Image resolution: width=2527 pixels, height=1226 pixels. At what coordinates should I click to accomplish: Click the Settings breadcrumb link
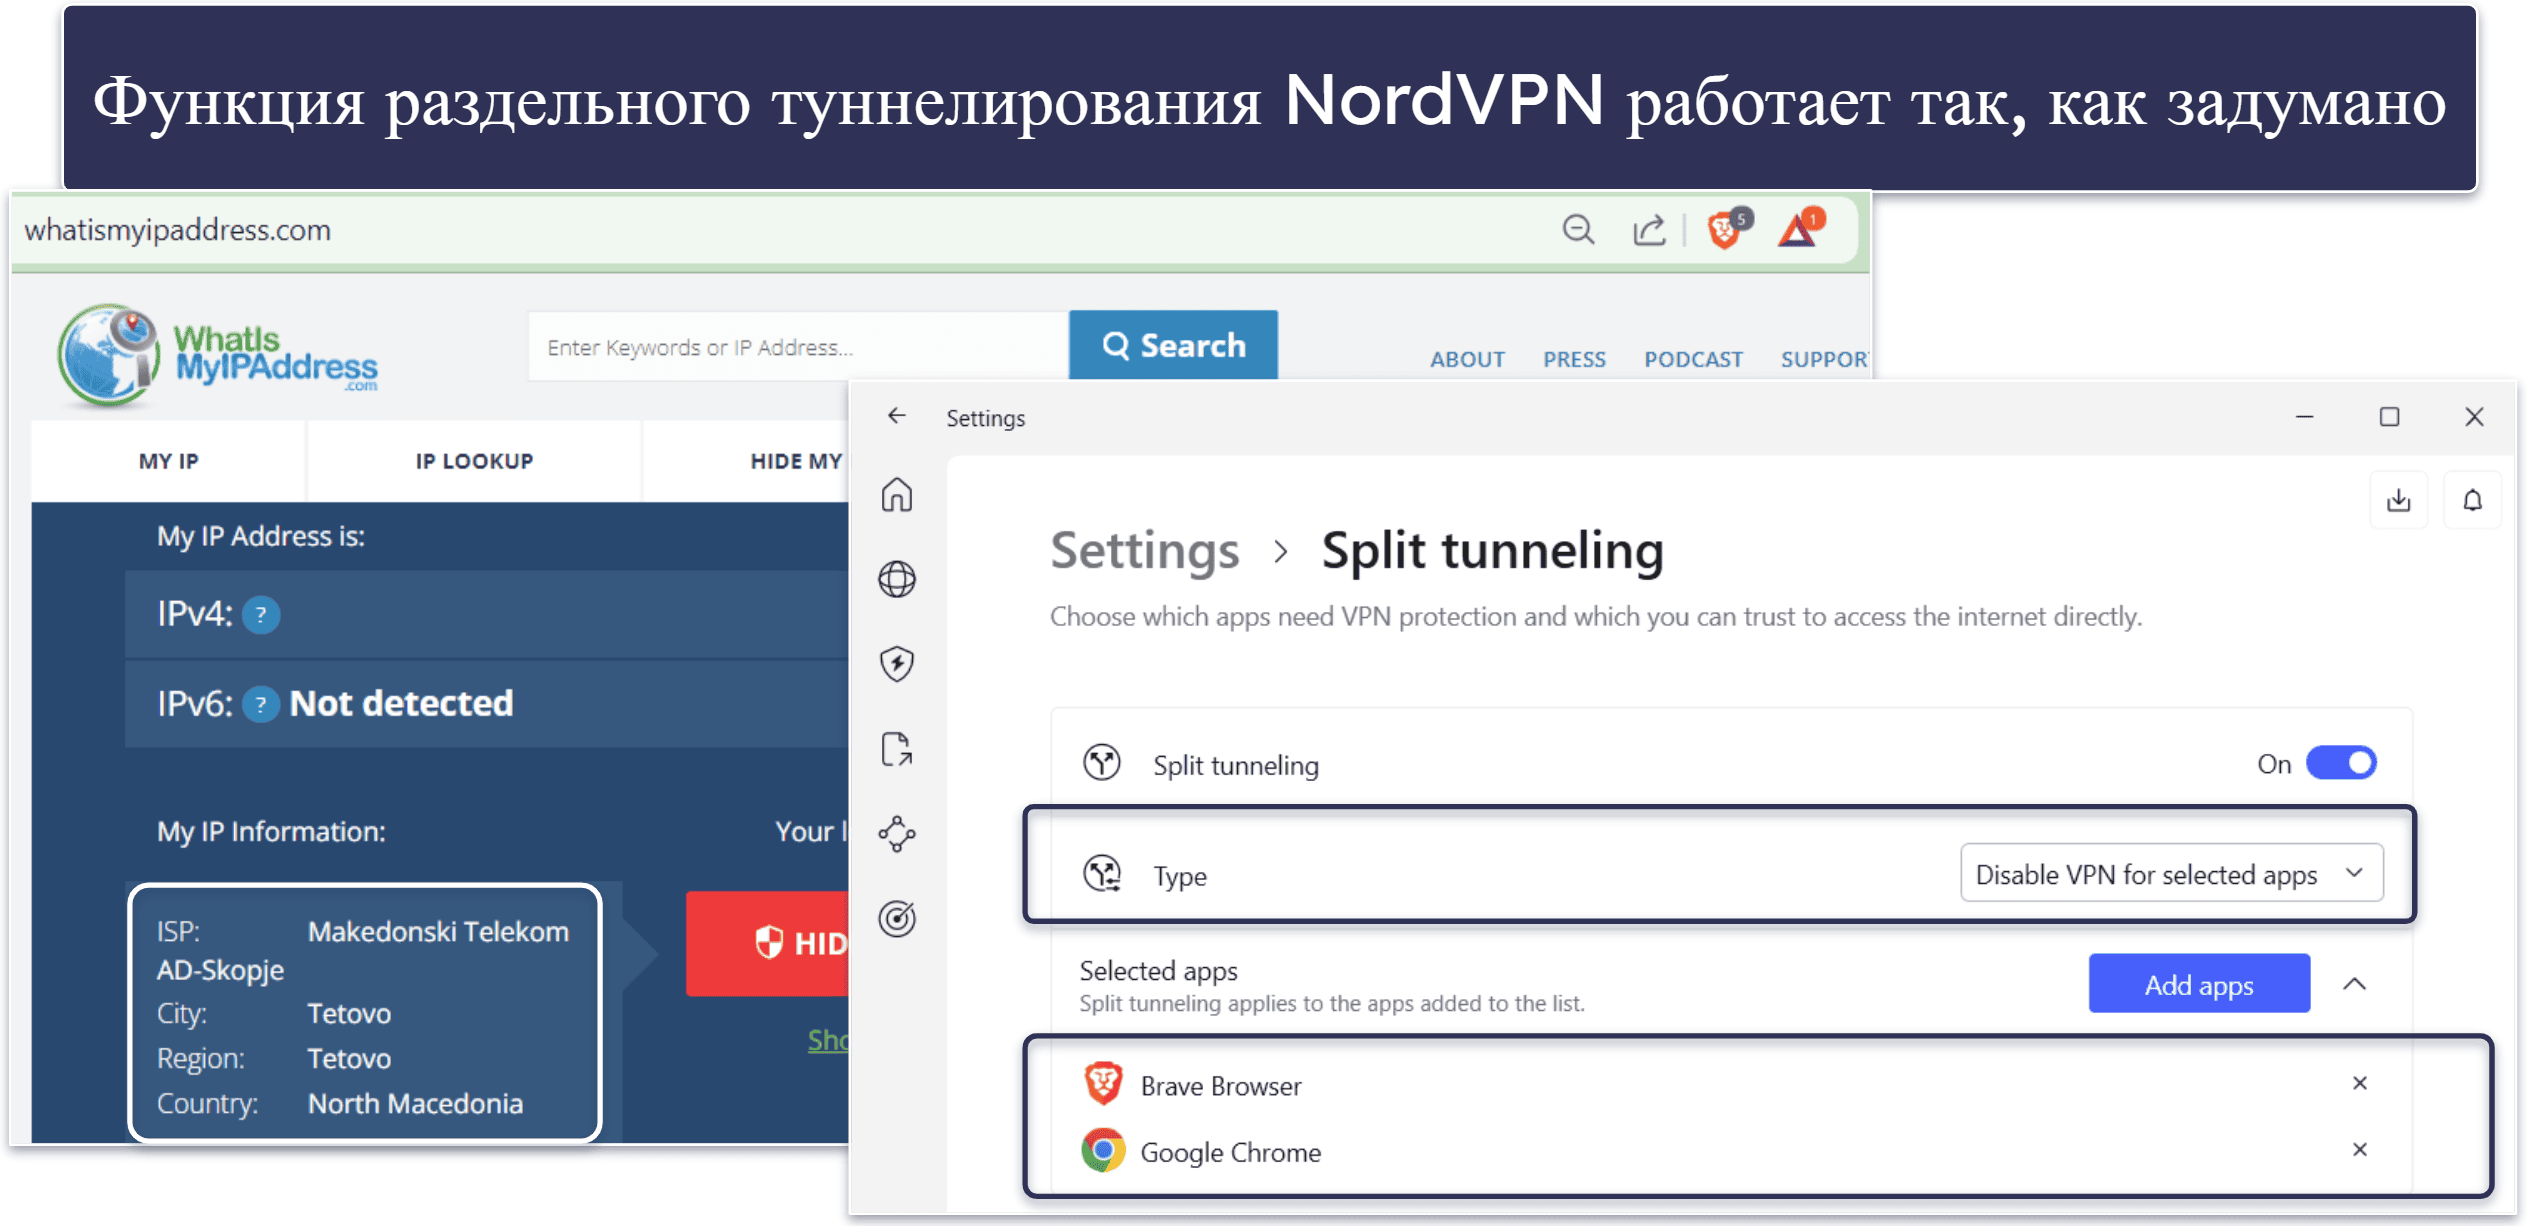1144,551
